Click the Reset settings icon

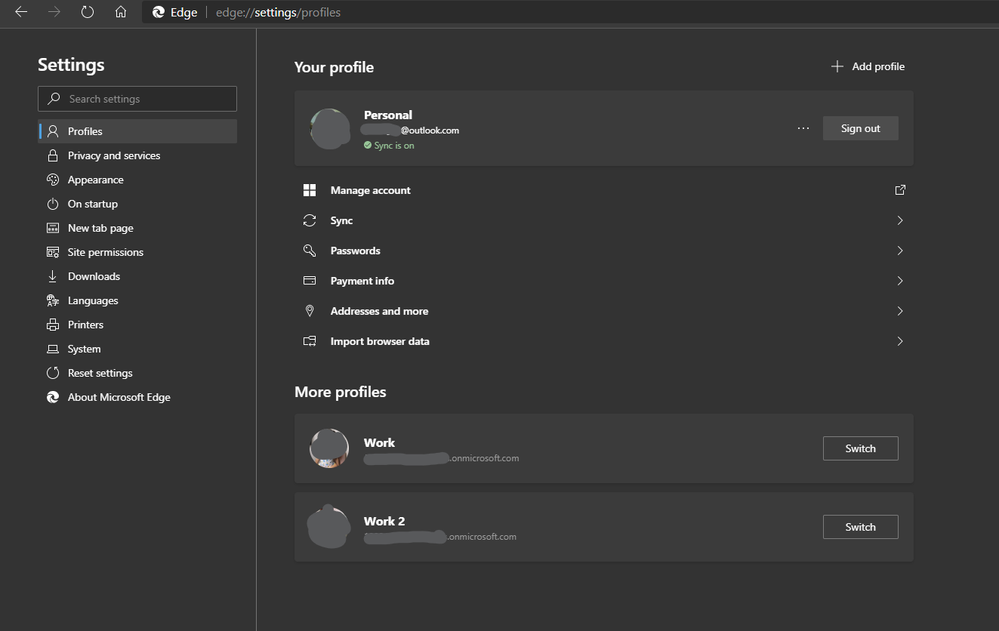click(x=52, y=373)
